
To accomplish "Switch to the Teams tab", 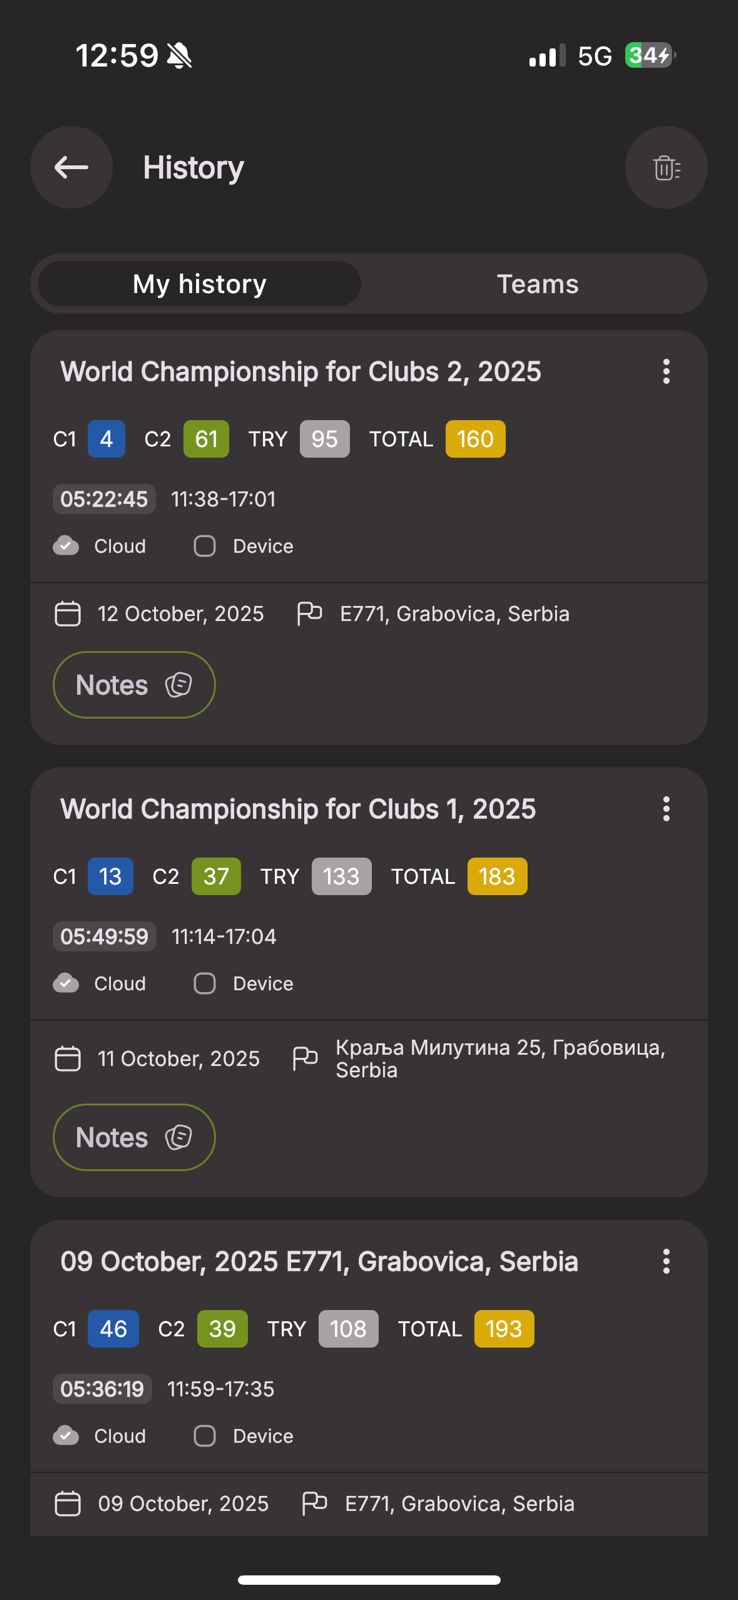I will point(537,284).
